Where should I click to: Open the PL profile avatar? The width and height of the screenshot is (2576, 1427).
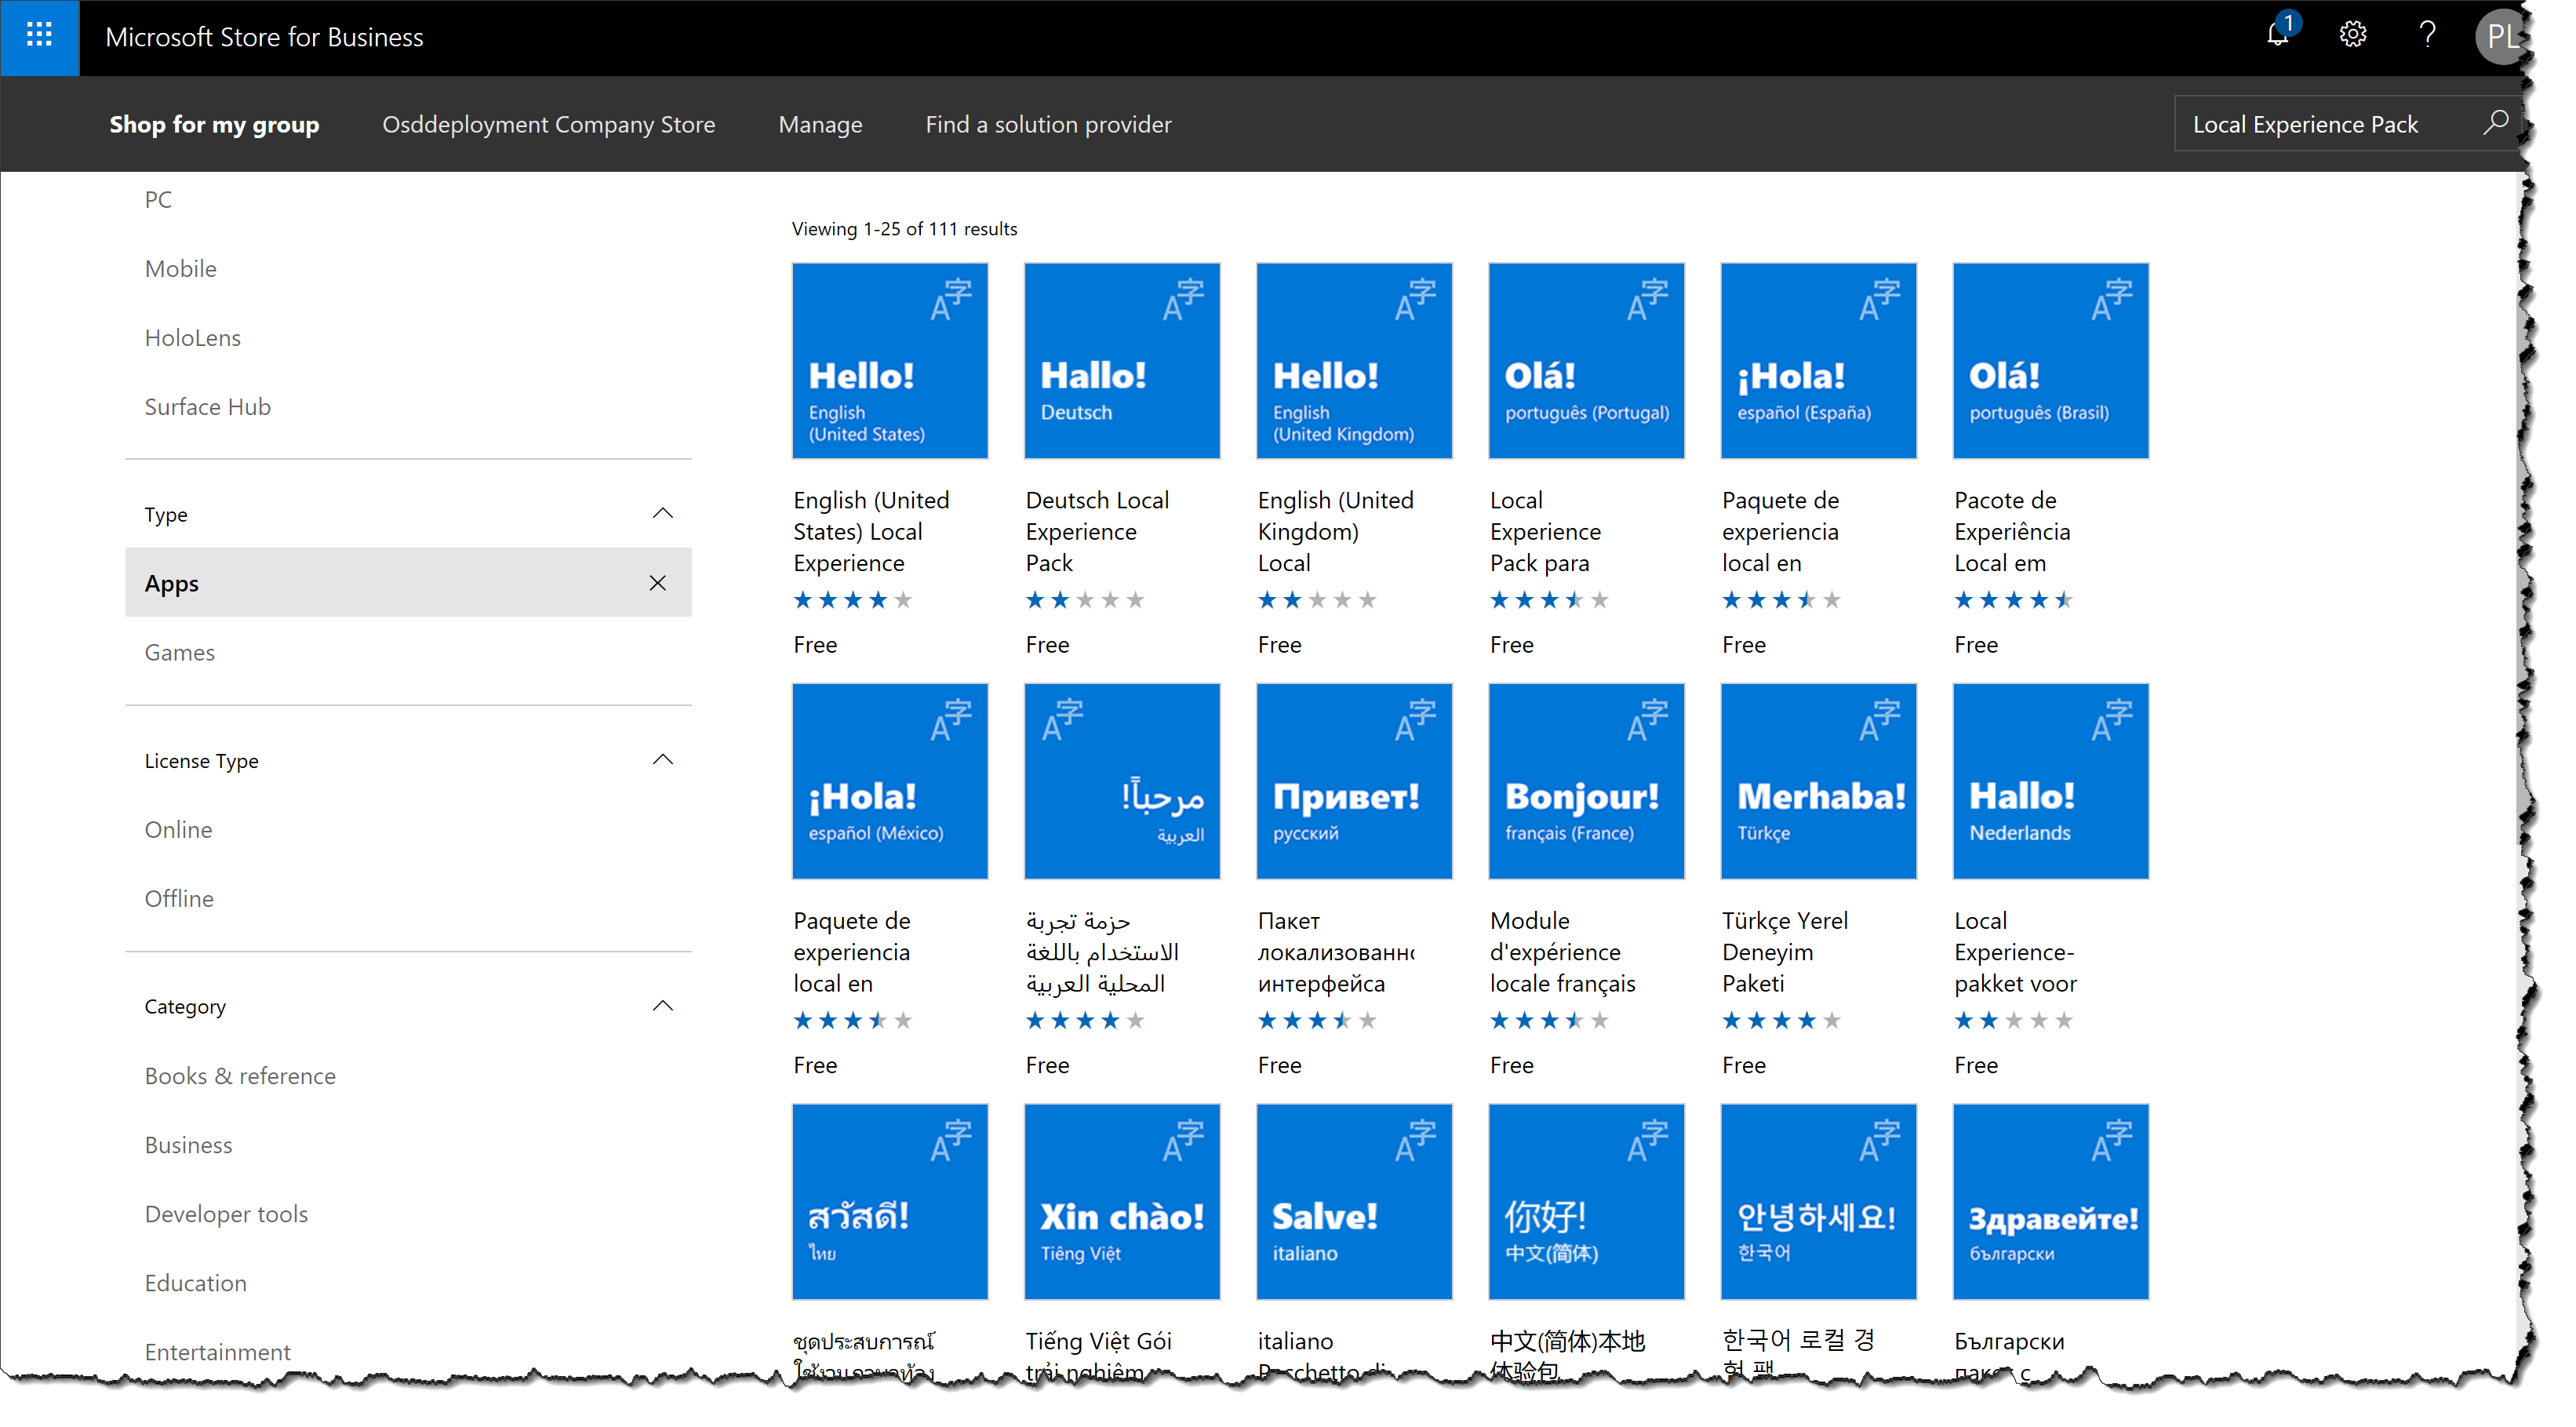(x=2504, y=37)
